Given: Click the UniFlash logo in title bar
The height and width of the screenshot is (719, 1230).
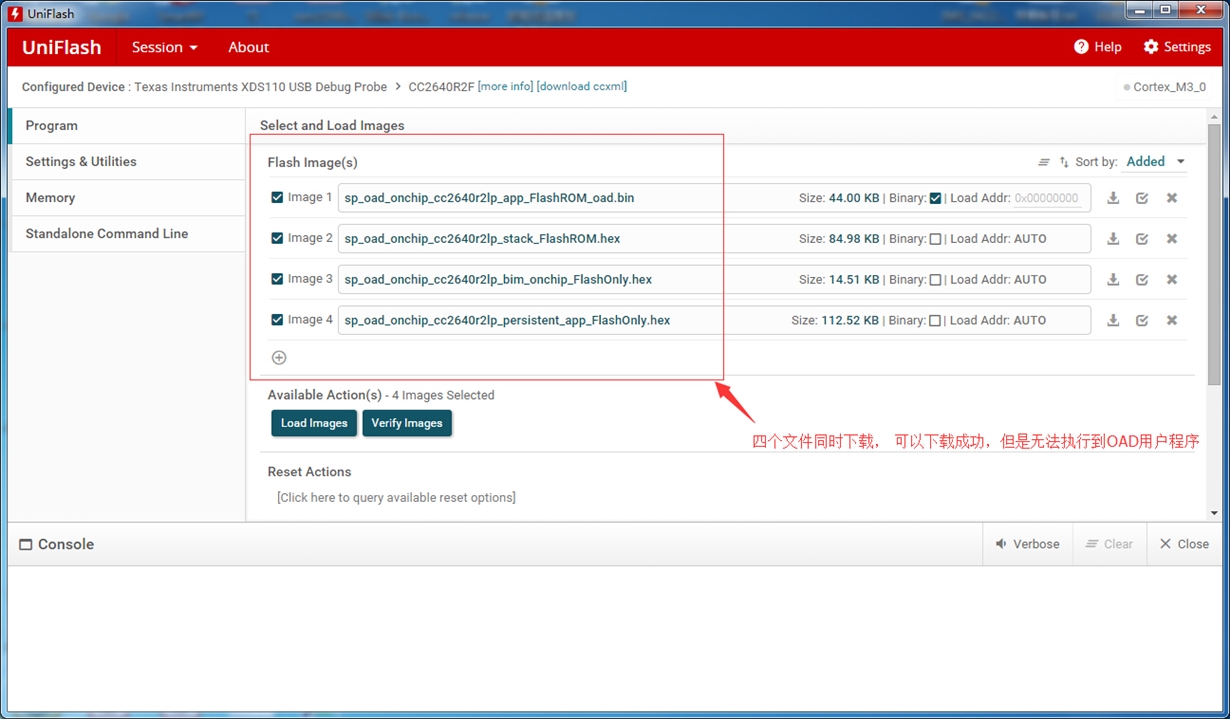Looking at the screenshot, I should coord(15,14).
